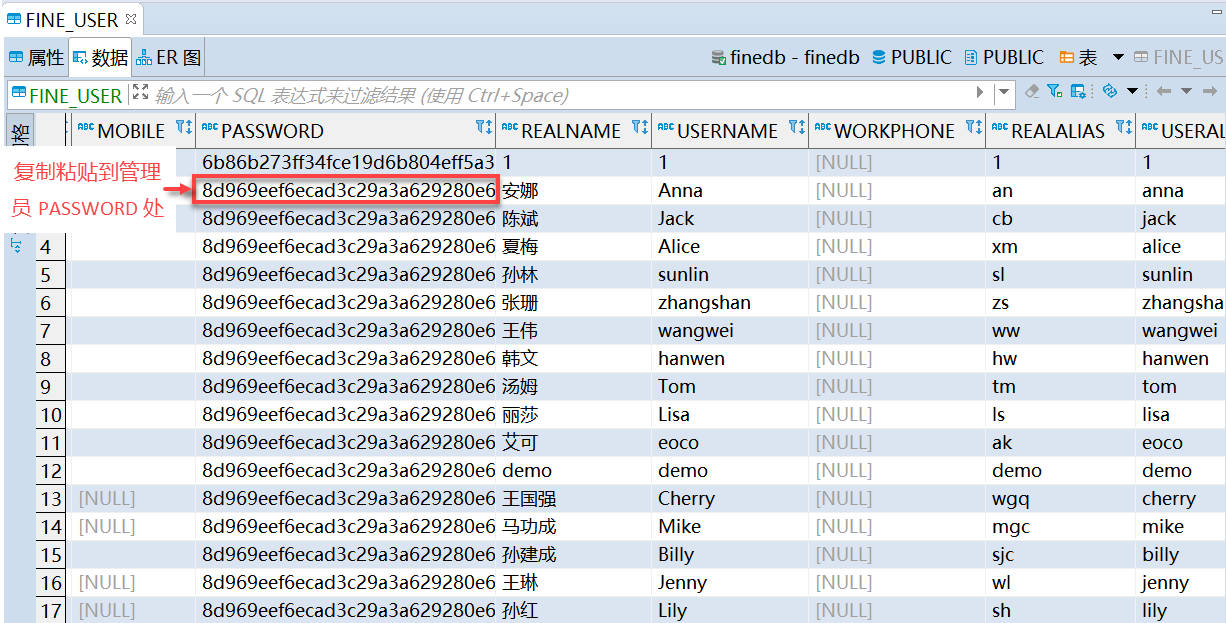Apply the filter with the play arrow
The width and height of the screenshot is (1226, 623).
click(x=980, y=92)
